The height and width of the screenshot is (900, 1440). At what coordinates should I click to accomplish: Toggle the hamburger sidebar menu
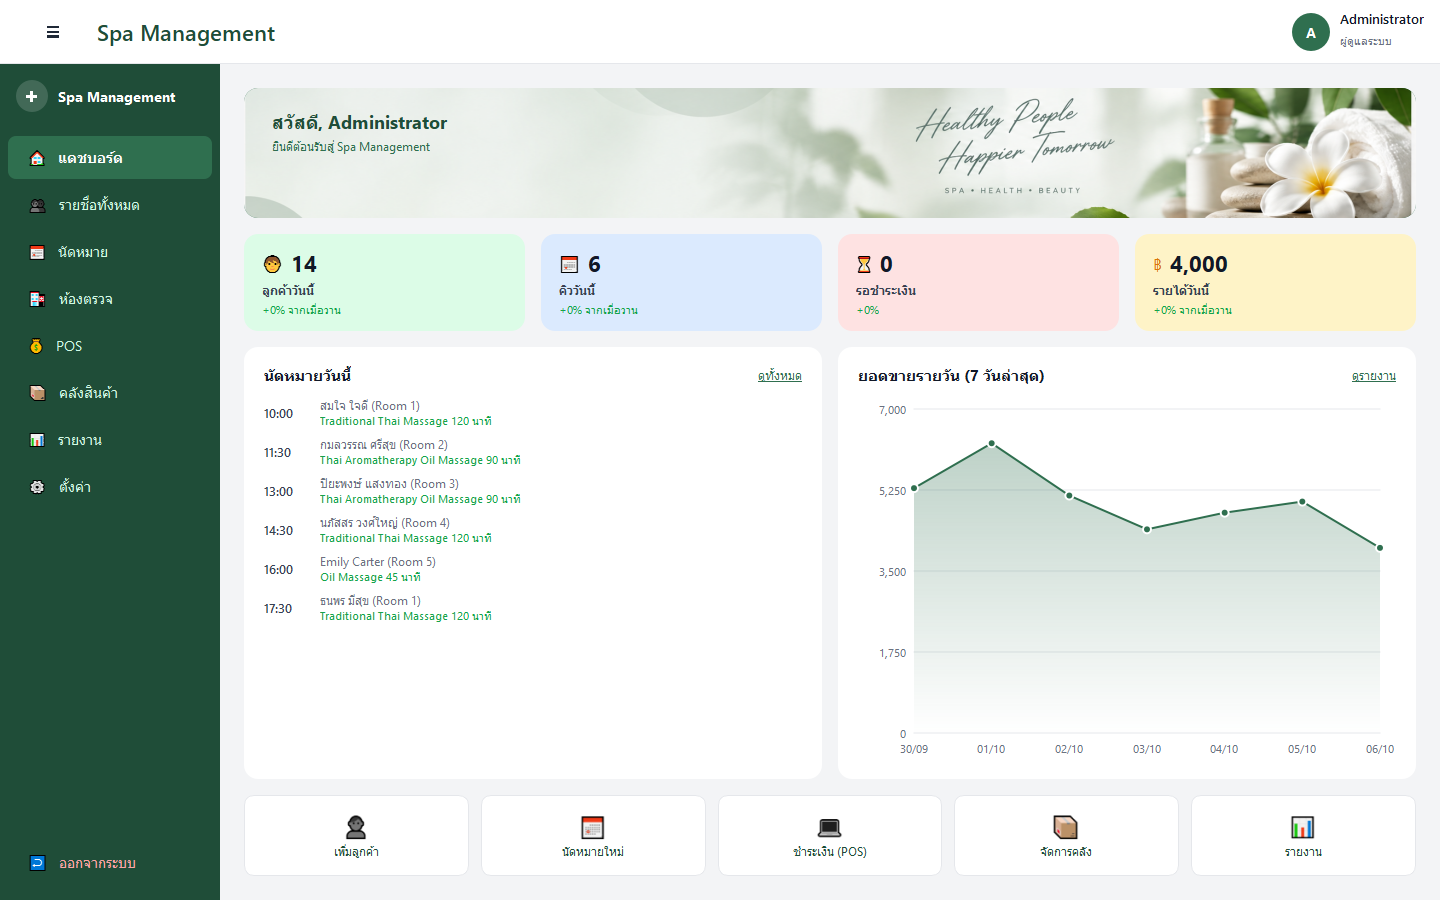point(53,33)
